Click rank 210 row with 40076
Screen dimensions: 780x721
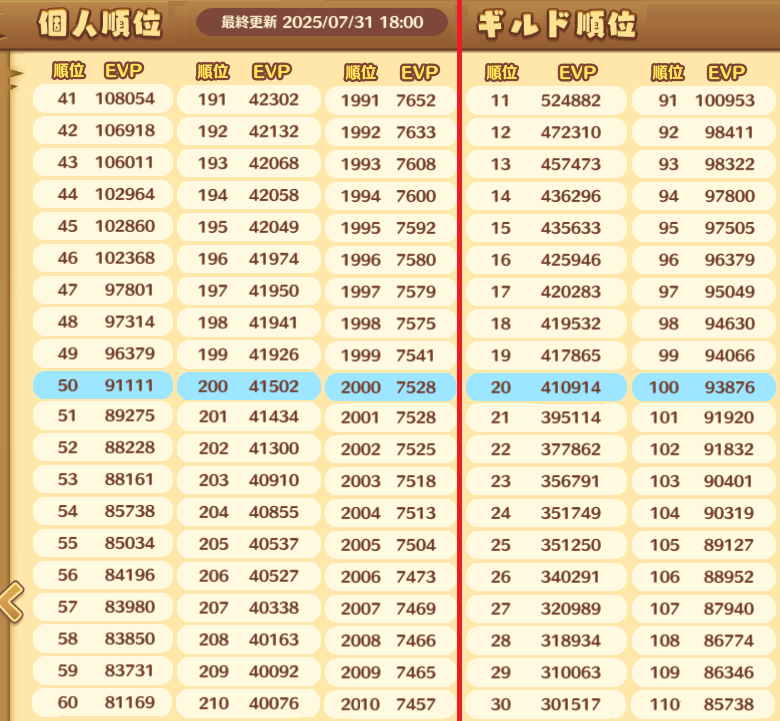tap(249, 703)
